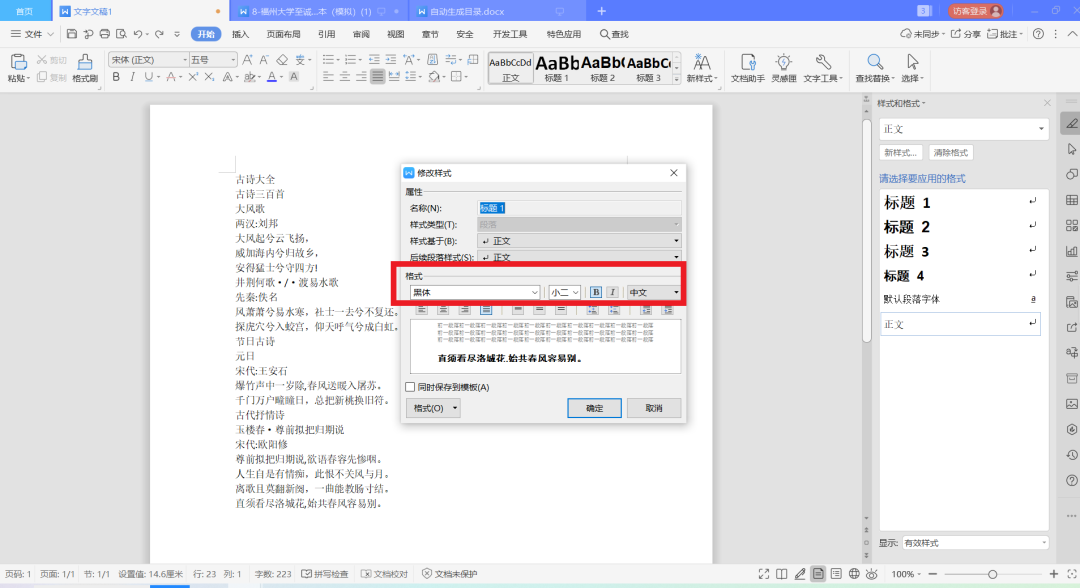The image size is (1080, 588).
Task: Click the zoom slider handle in the status bar
Action: [x=993, y=574]
